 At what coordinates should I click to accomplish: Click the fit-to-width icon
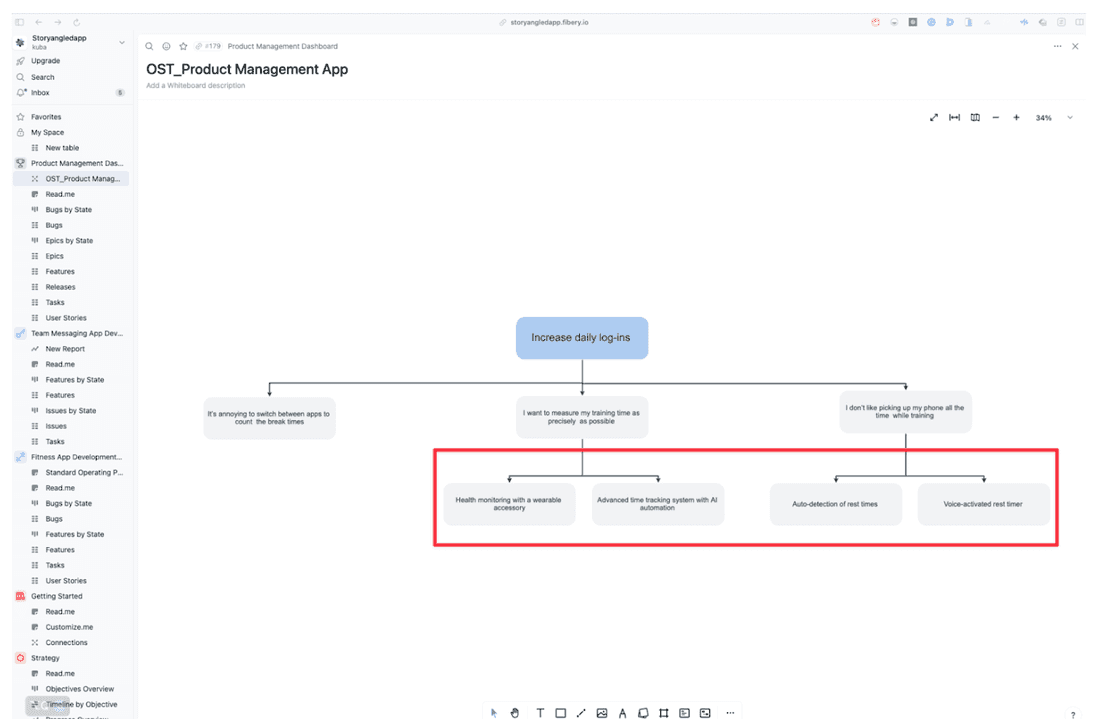pos(954,118)
